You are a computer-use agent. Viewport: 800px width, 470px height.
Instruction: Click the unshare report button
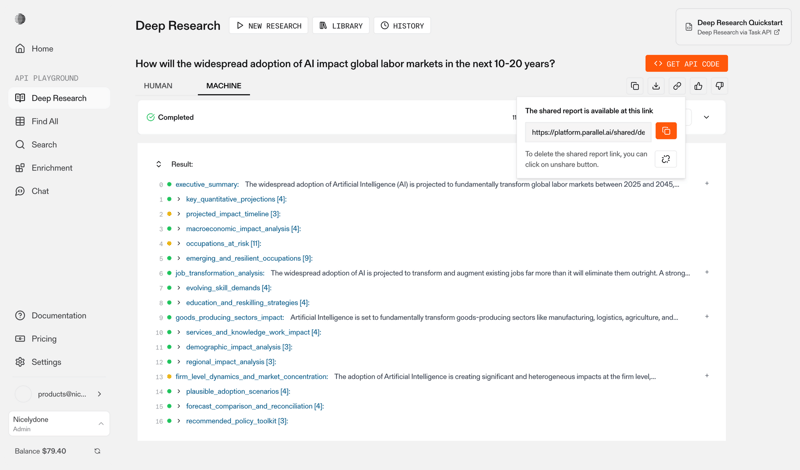coord(666,159)
